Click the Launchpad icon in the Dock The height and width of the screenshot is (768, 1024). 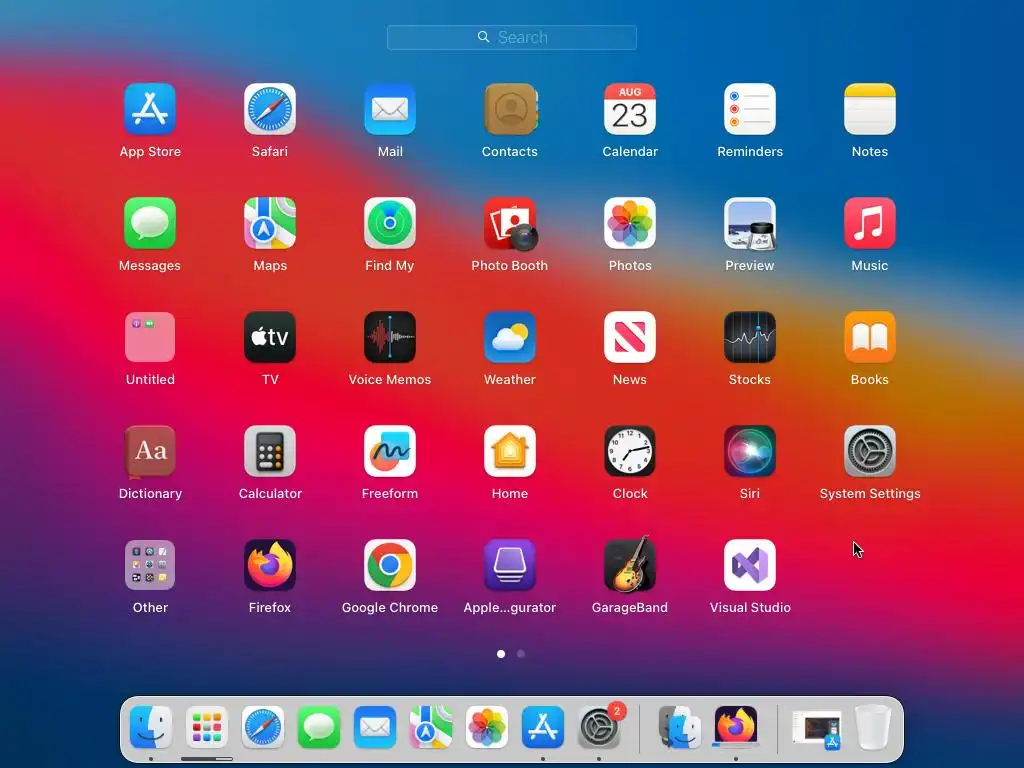click(207, 727)
